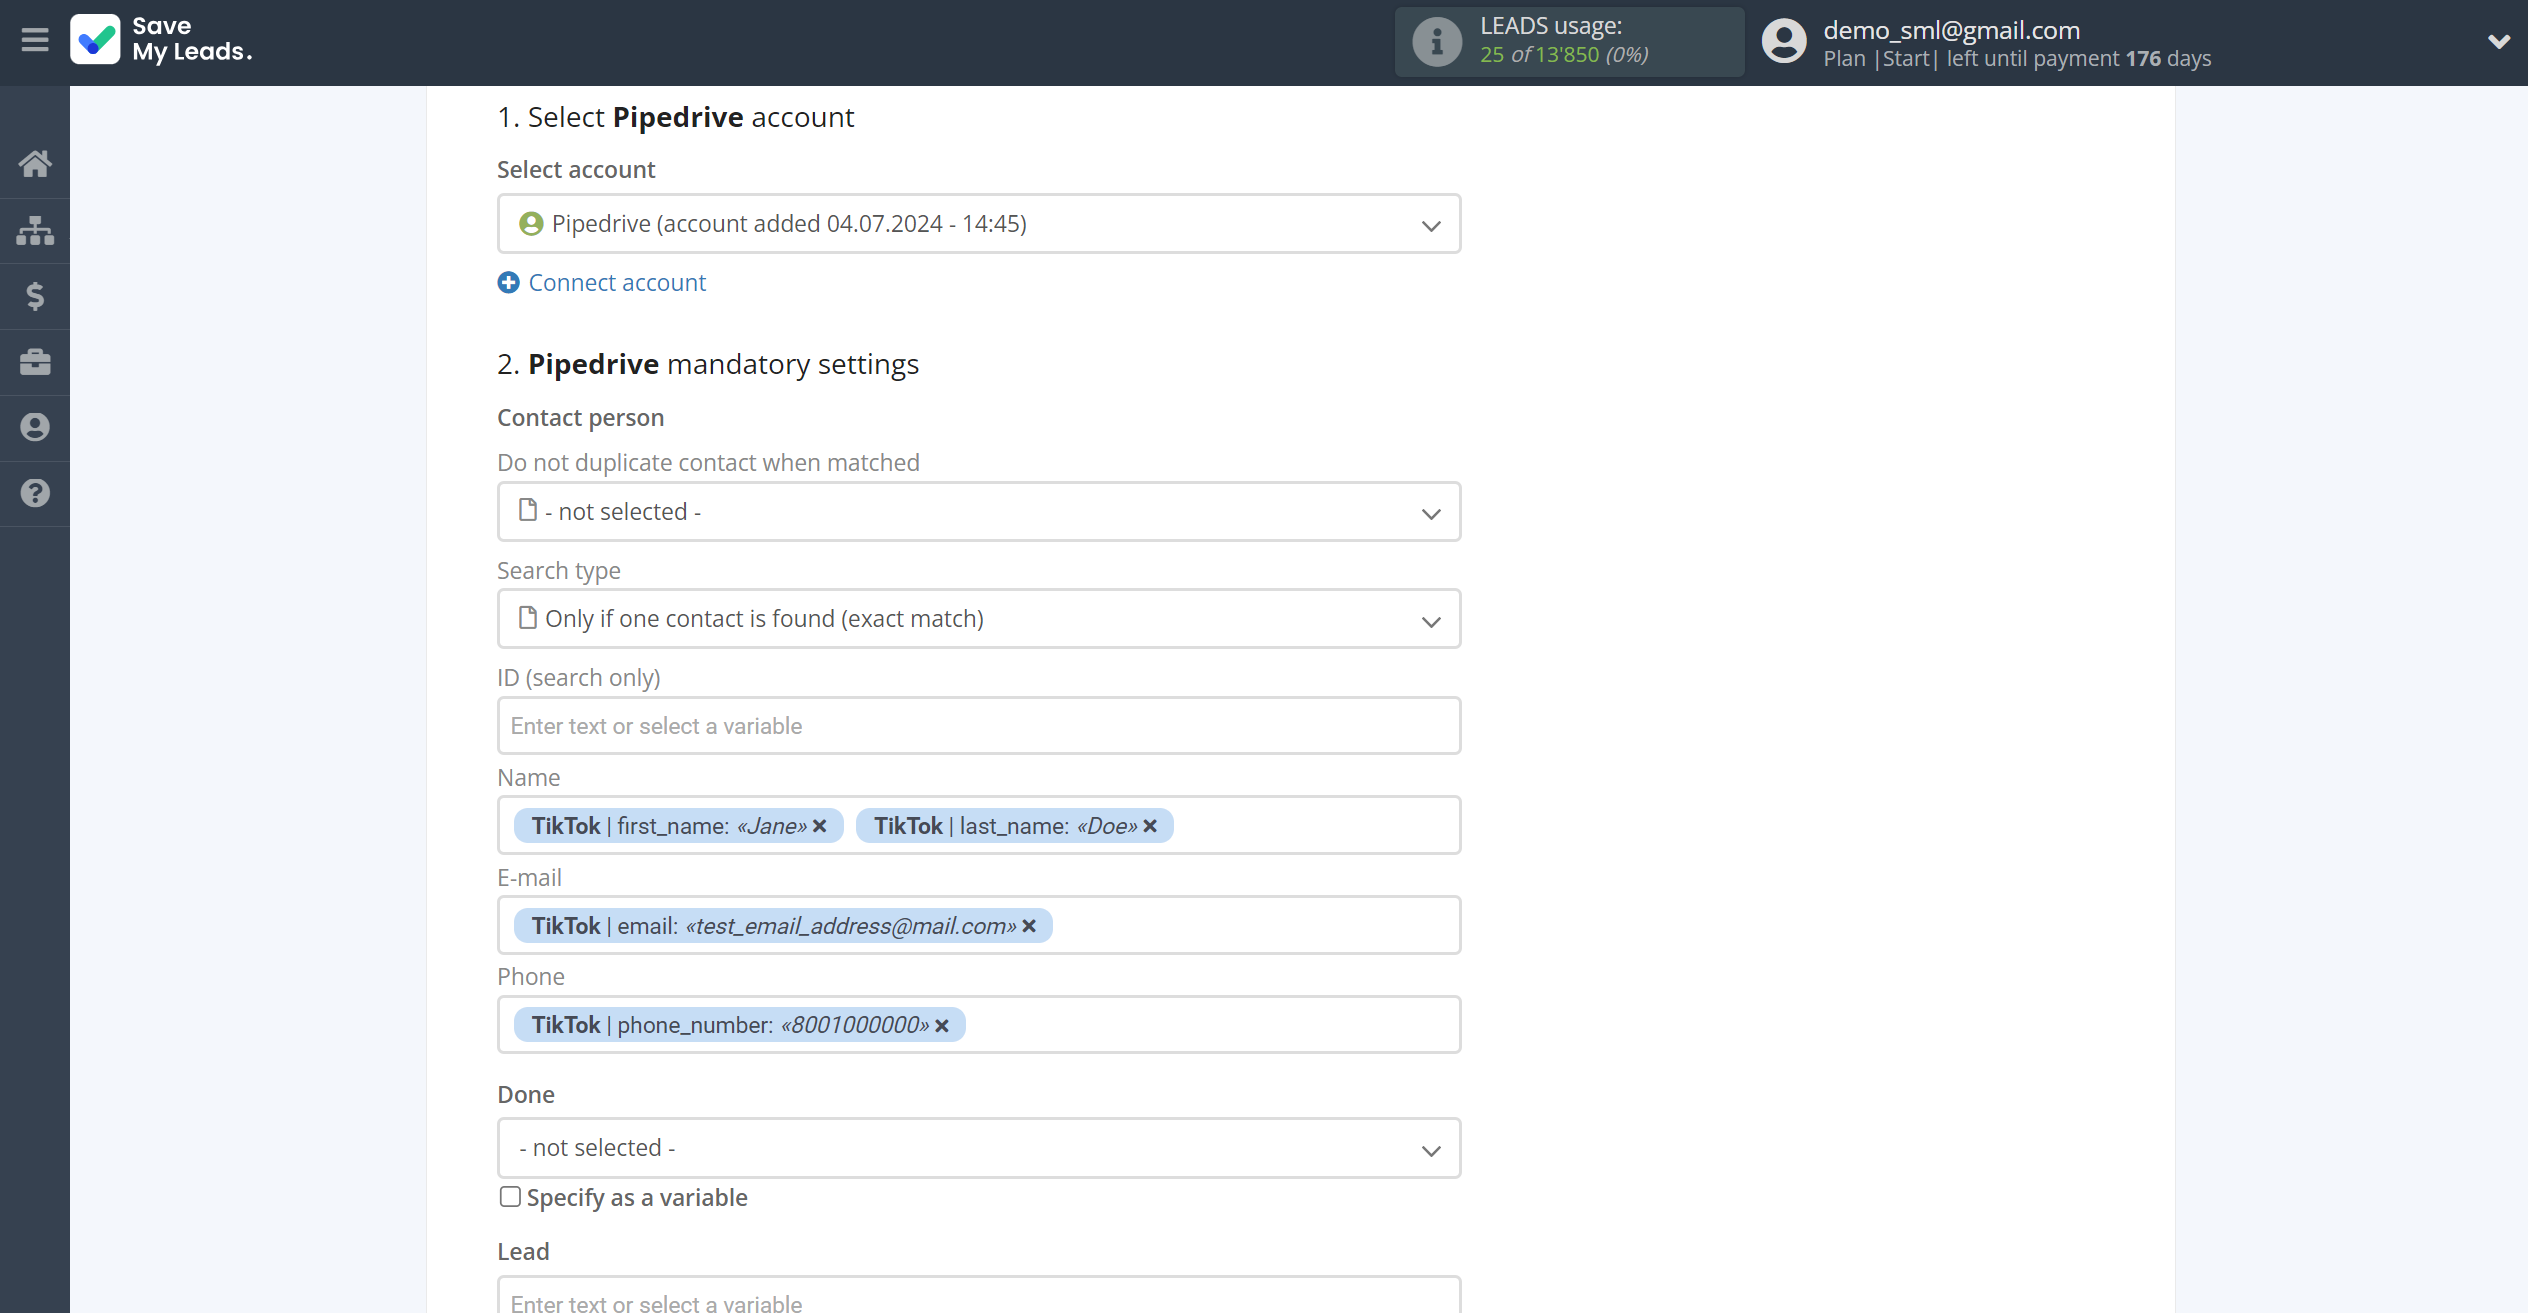The height and width of the screenshot is (1313, 2528).
Task: Click the Select Pipedrive account heading
Action: 676,117
